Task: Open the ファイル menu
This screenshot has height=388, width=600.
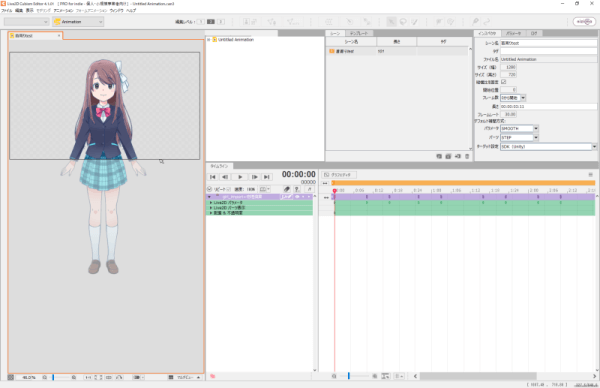Action: [x=7, y=11]
